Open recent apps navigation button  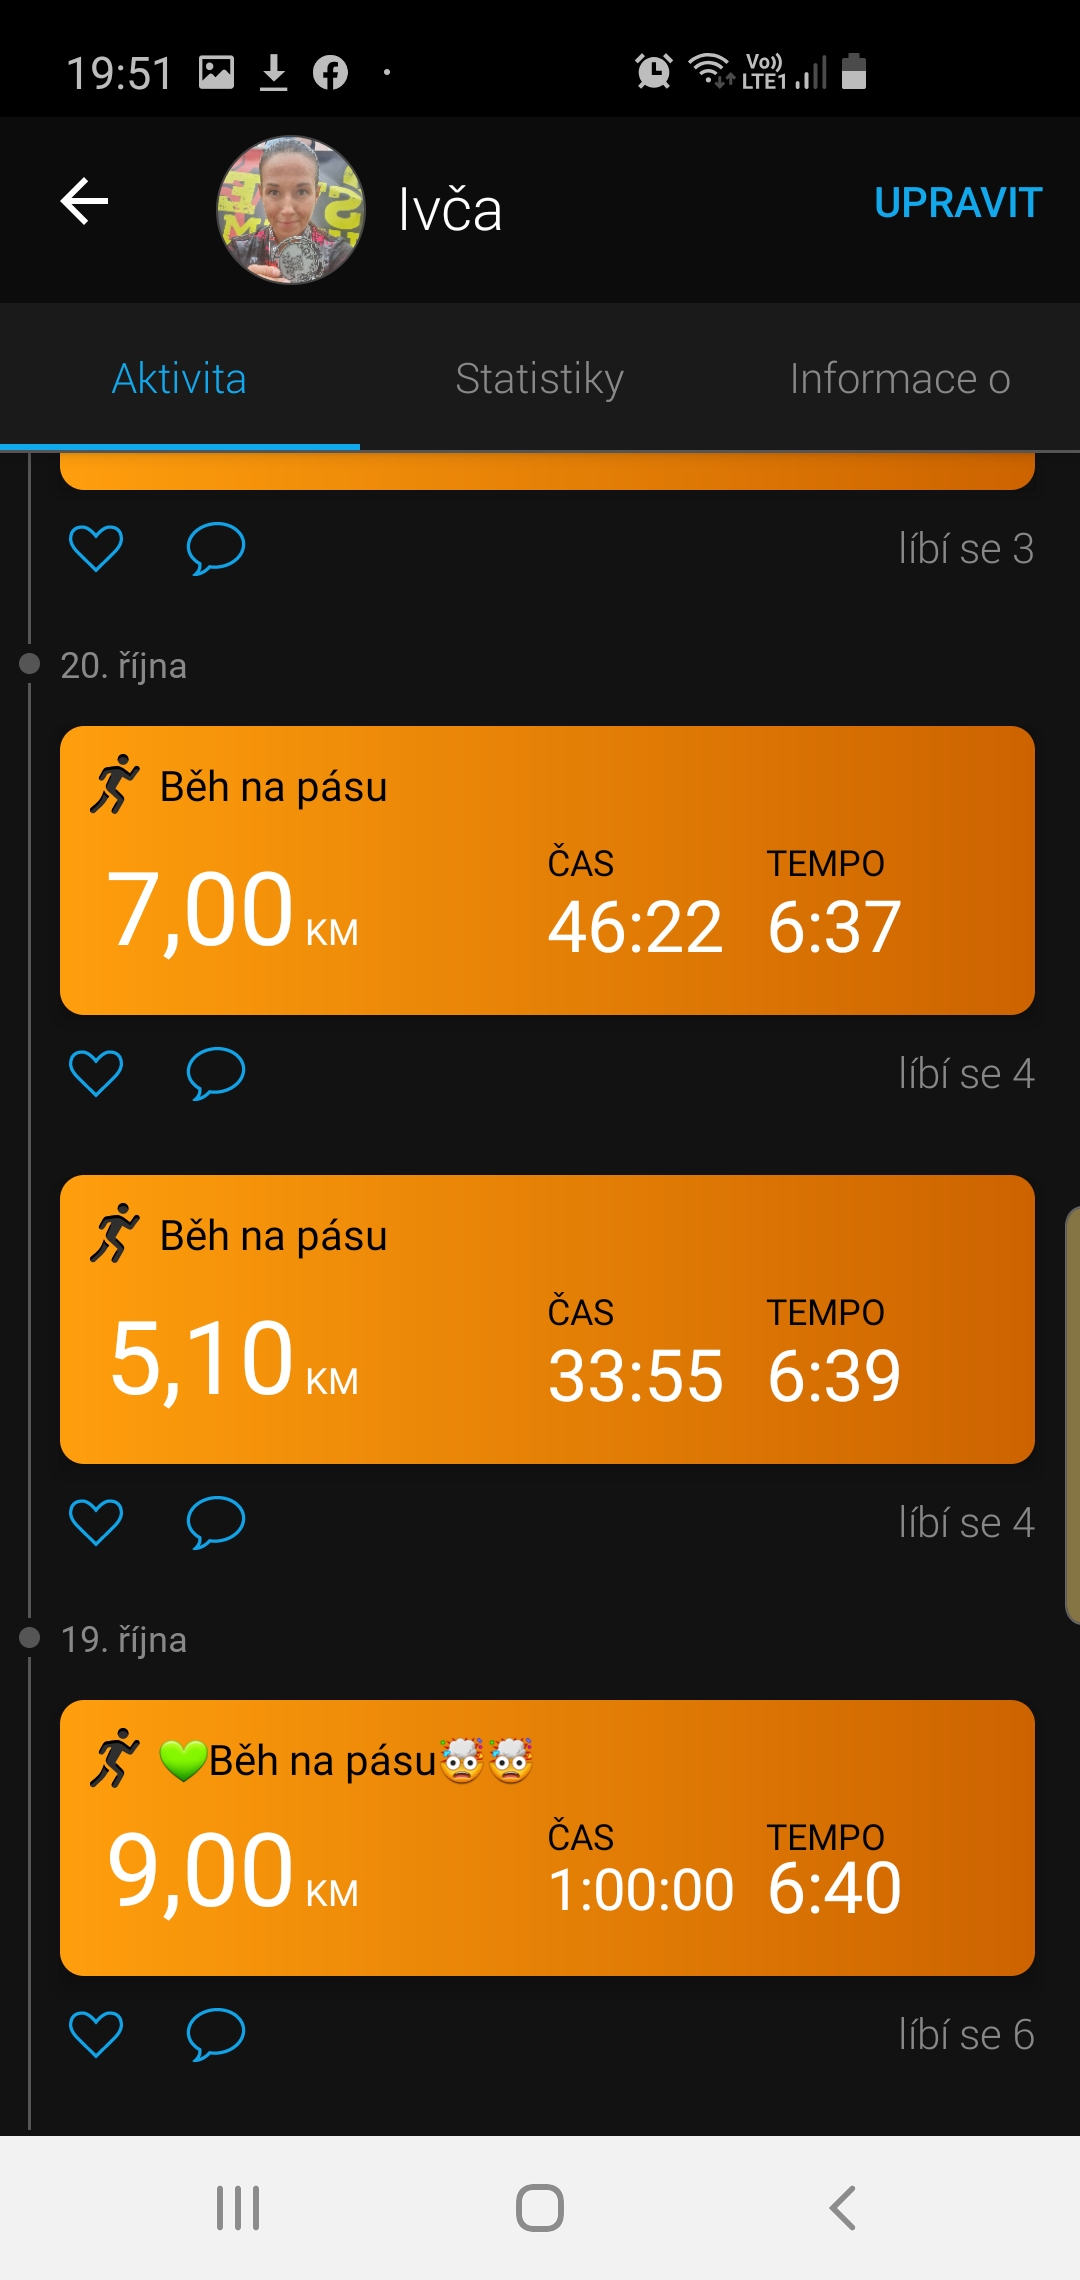pos(238,2208)
